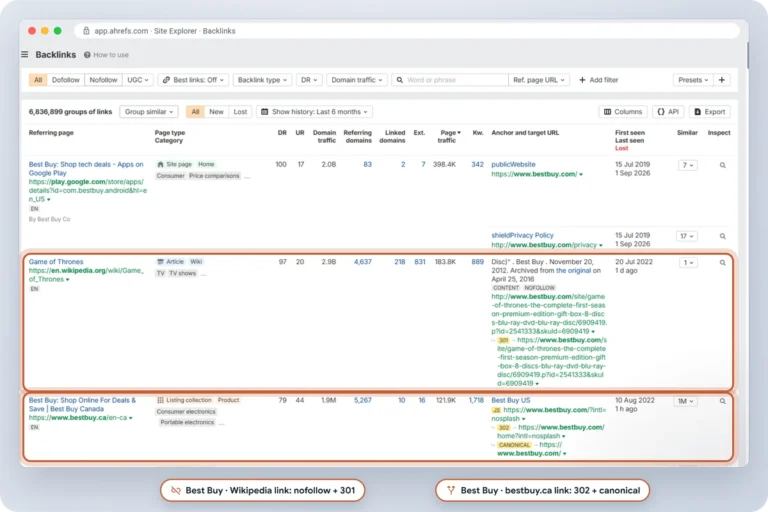
Task: Click the "6,836,899 groups of links" count
Action: pos(70,112)
